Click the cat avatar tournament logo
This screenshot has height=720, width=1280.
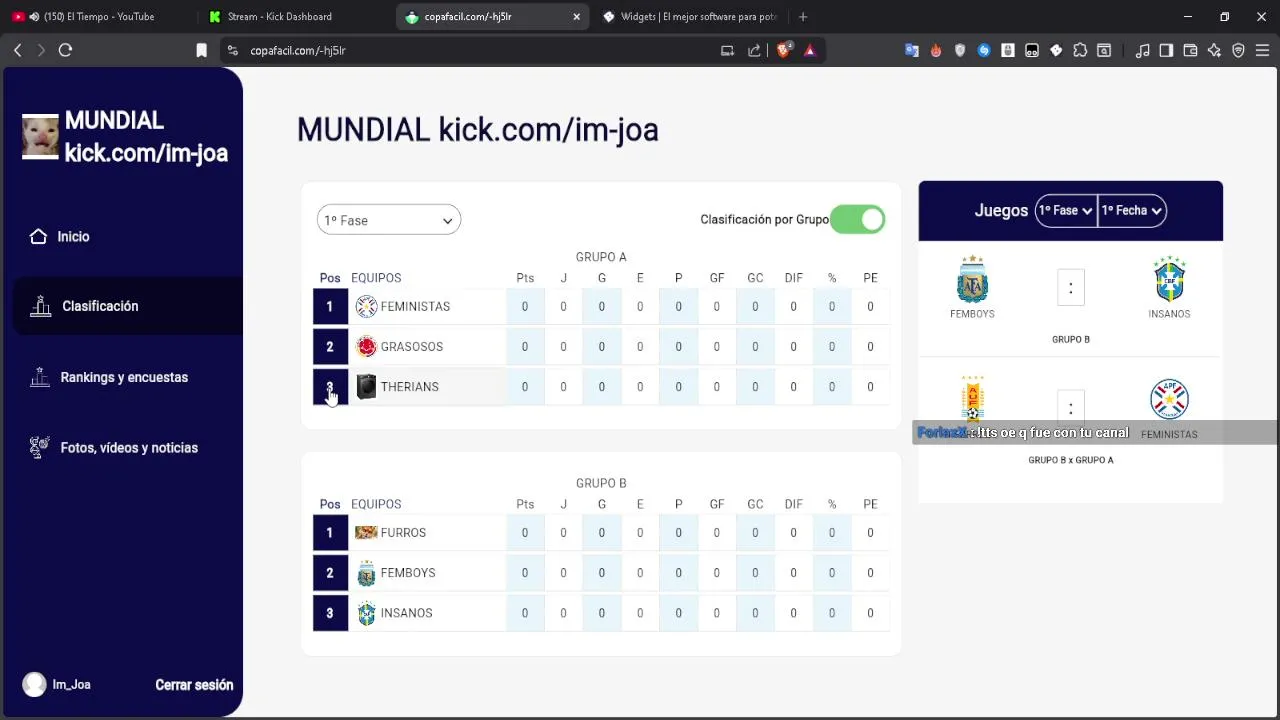tap(41, 137)
